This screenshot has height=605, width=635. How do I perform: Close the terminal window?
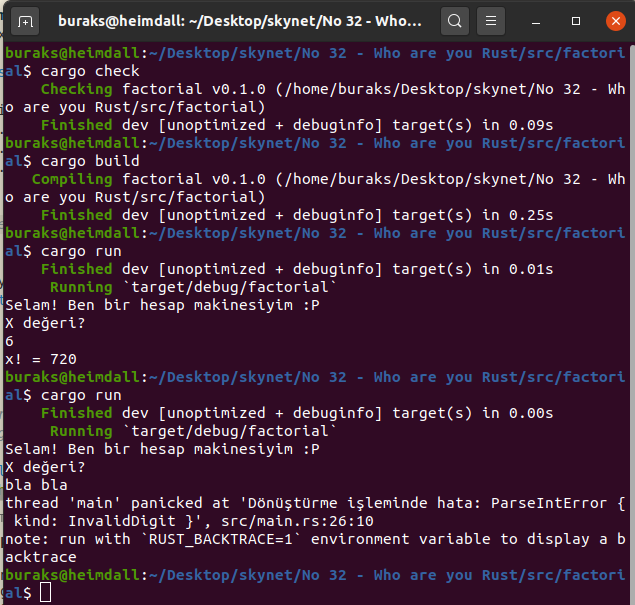pos(616,21)
